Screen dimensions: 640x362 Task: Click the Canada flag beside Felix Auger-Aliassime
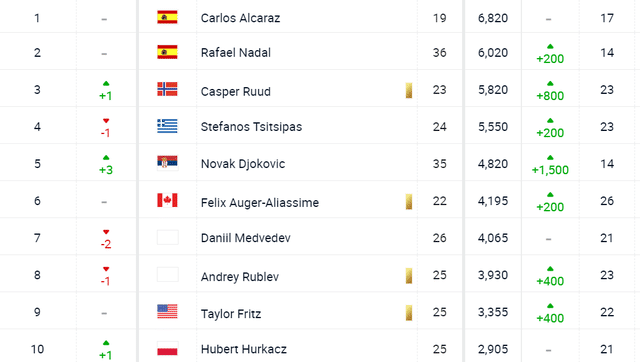(167, 200)
